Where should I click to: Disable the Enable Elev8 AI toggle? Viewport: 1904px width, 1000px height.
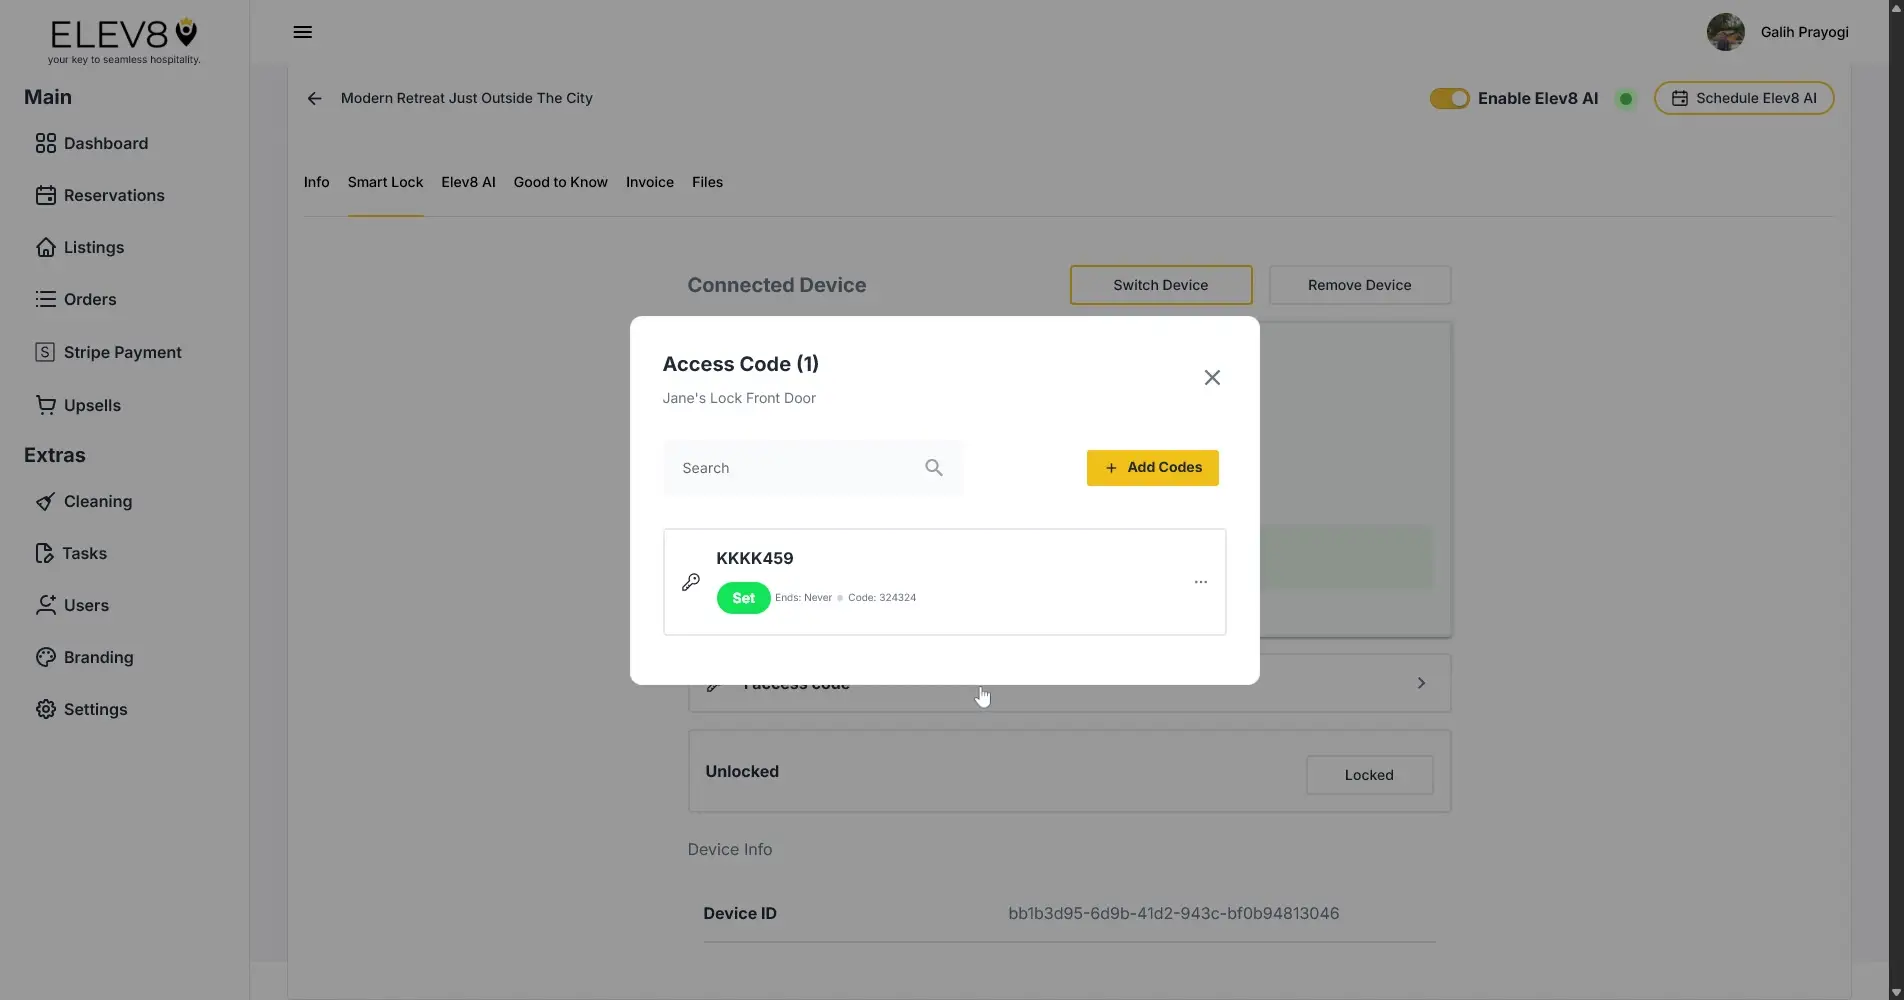pyautogui.click(x=1448, y=98)
